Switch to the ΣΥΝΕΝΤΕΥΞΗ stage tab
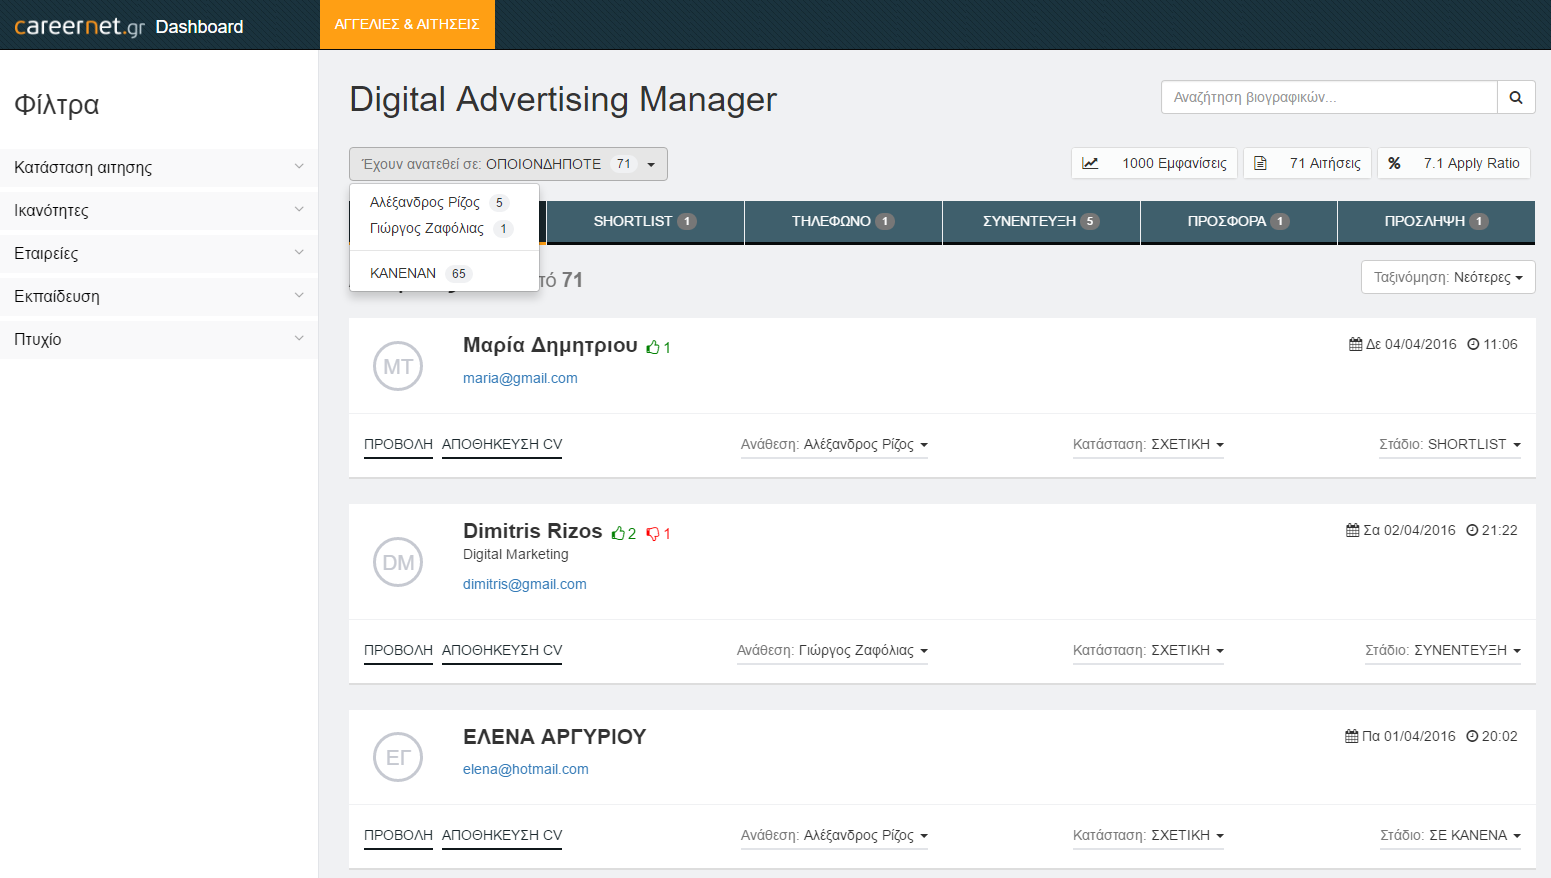Screen dimensions: 1551x878 pyautogui.click(x=1041, y=222)
